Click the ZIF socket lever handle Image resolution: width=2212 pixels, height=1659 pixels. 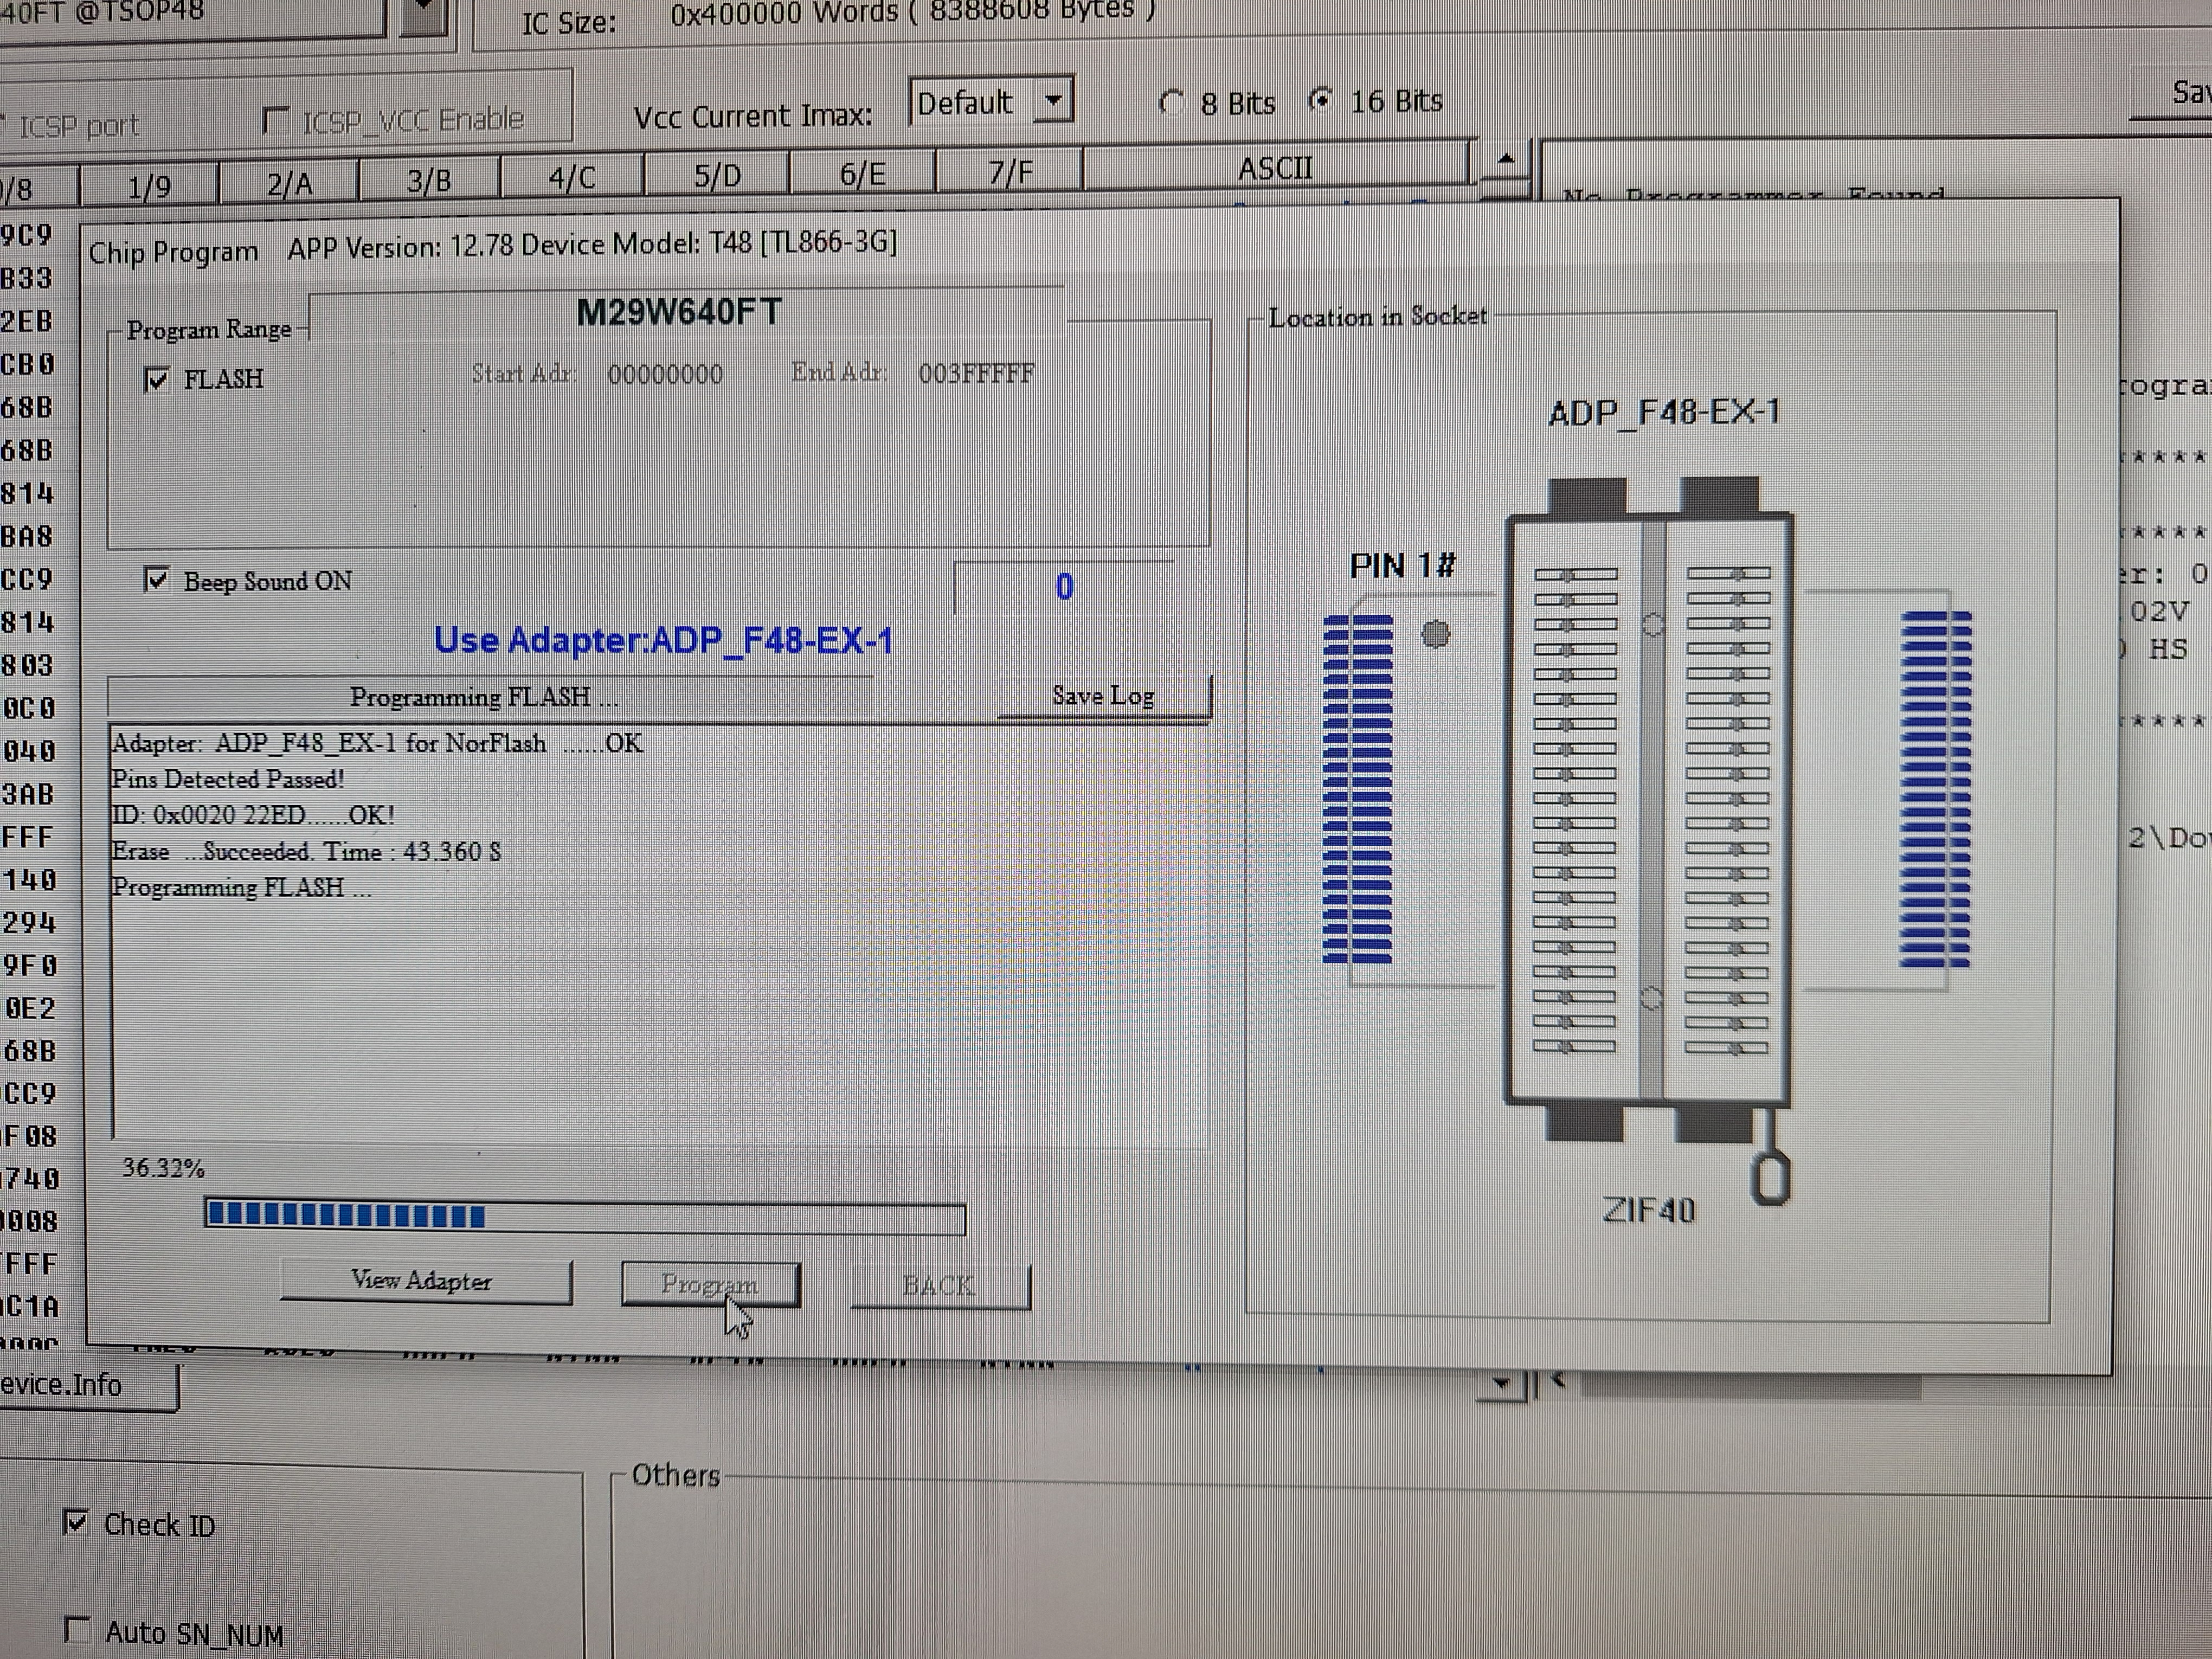tap(1770, 1177)
